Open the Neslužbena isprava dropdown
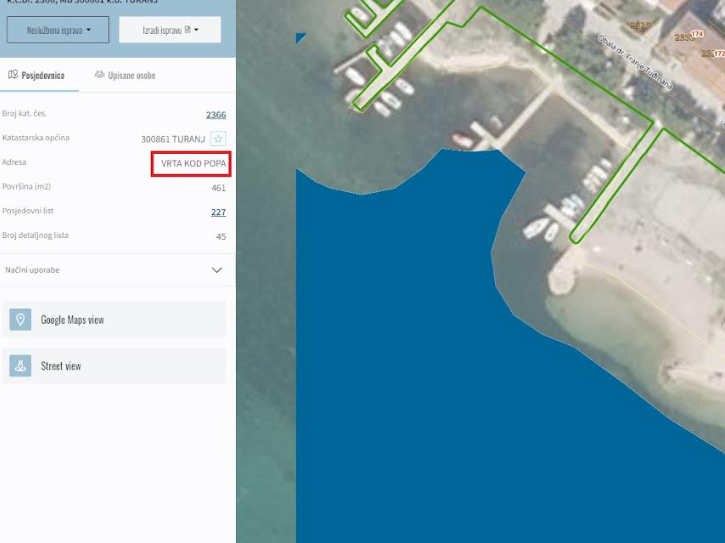The width and height of the screenshot is (725, 543). tap(56, 30)
